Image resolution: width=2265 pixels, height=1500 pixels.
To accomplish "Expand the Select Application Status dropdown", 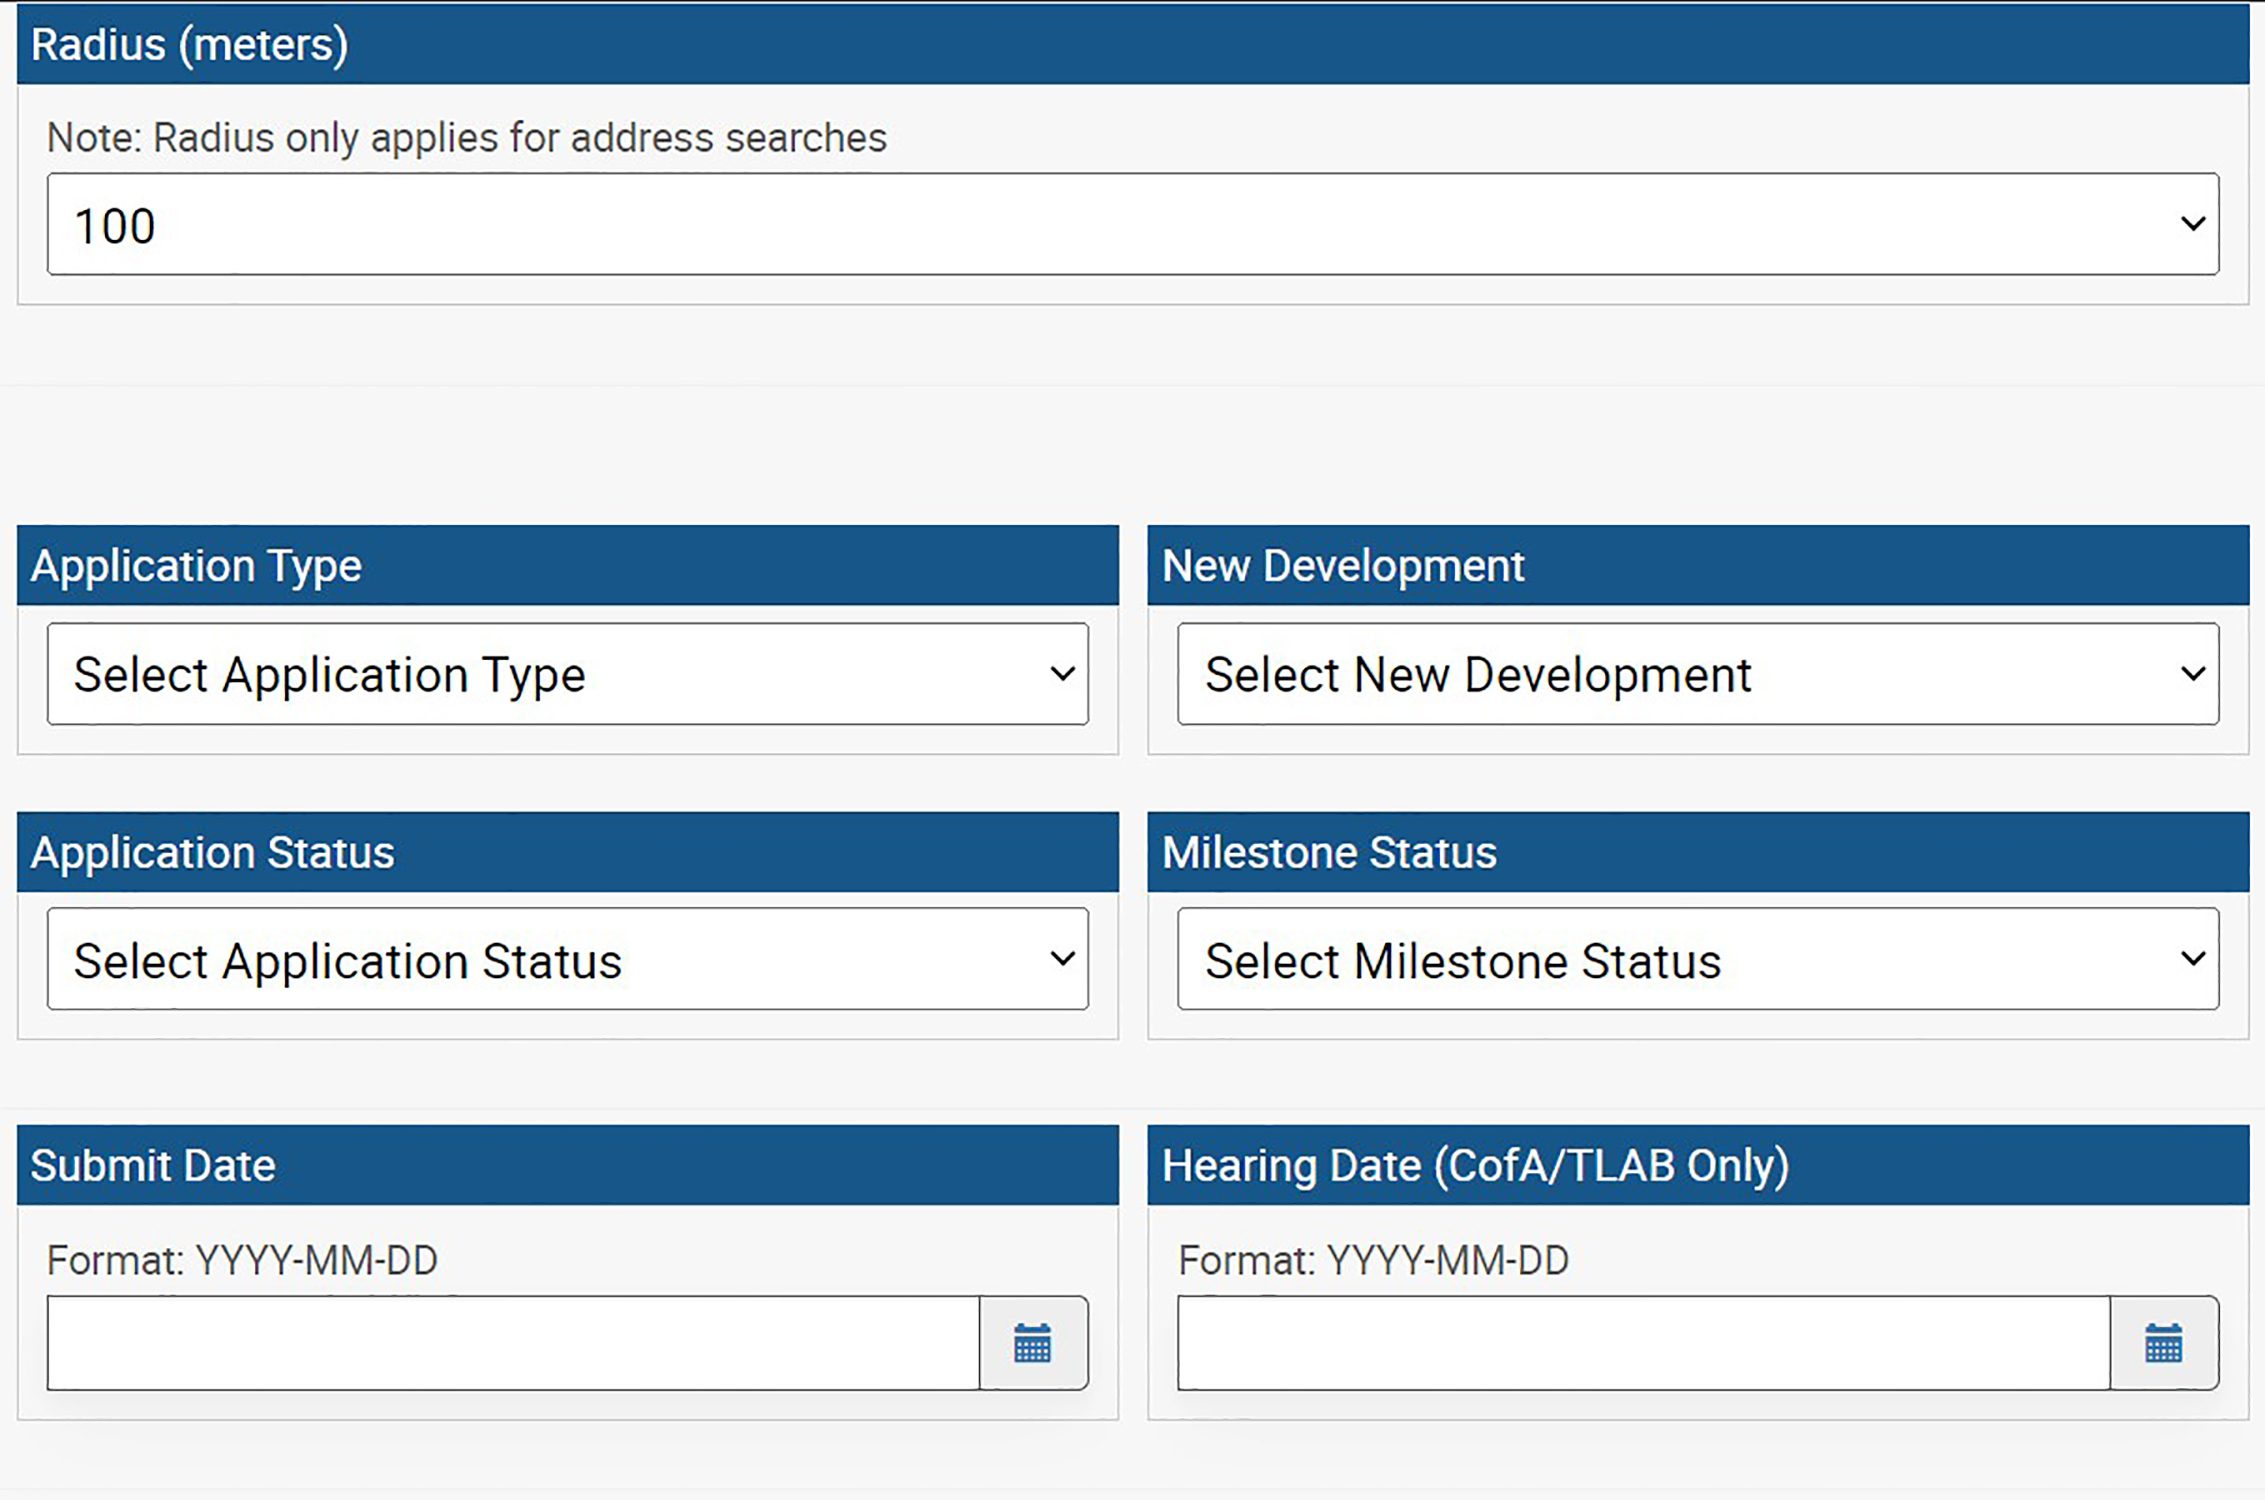I will pyautogui.click(x=568, y=959).
